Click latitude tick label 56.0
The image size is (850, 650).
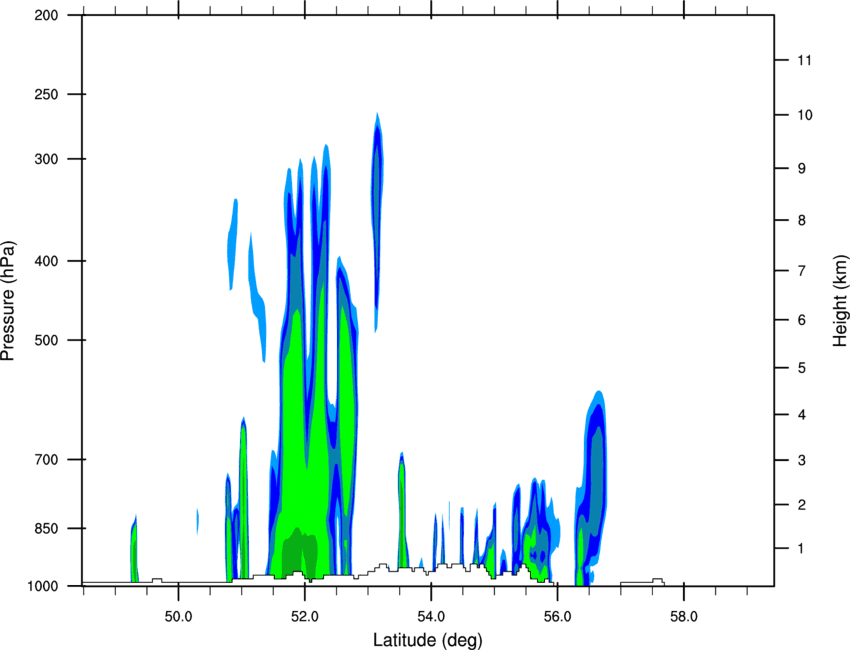click(557, 617)
